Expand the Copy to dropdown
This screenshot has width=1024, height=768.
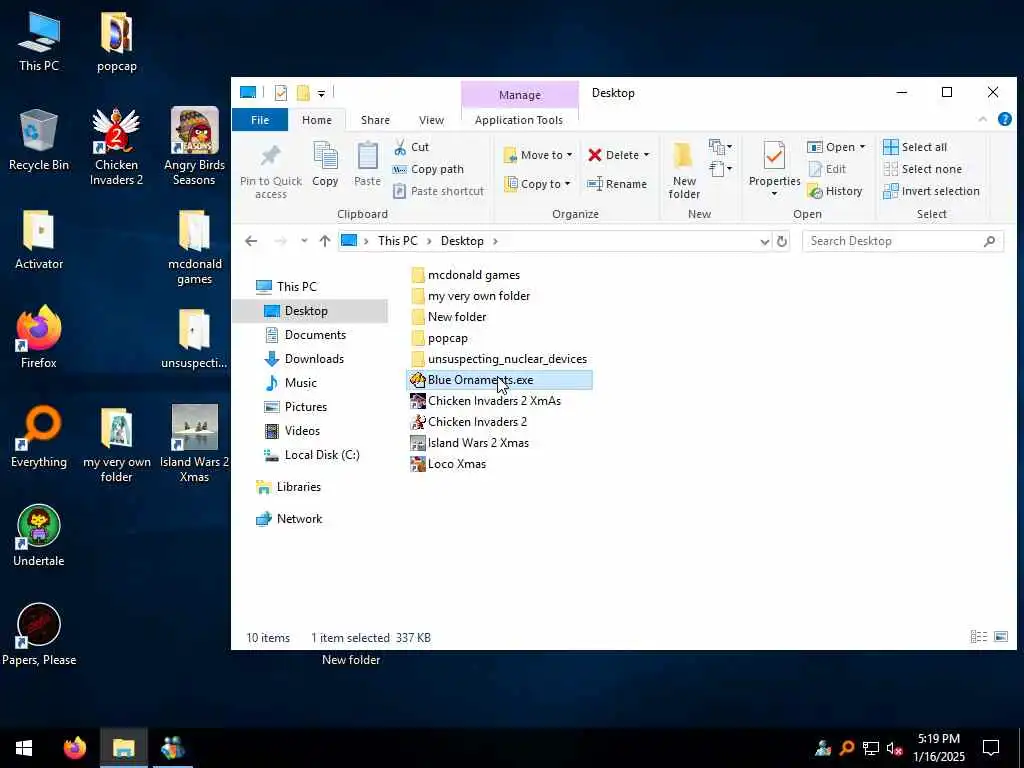pyautogui.click(x=567, y=184)
